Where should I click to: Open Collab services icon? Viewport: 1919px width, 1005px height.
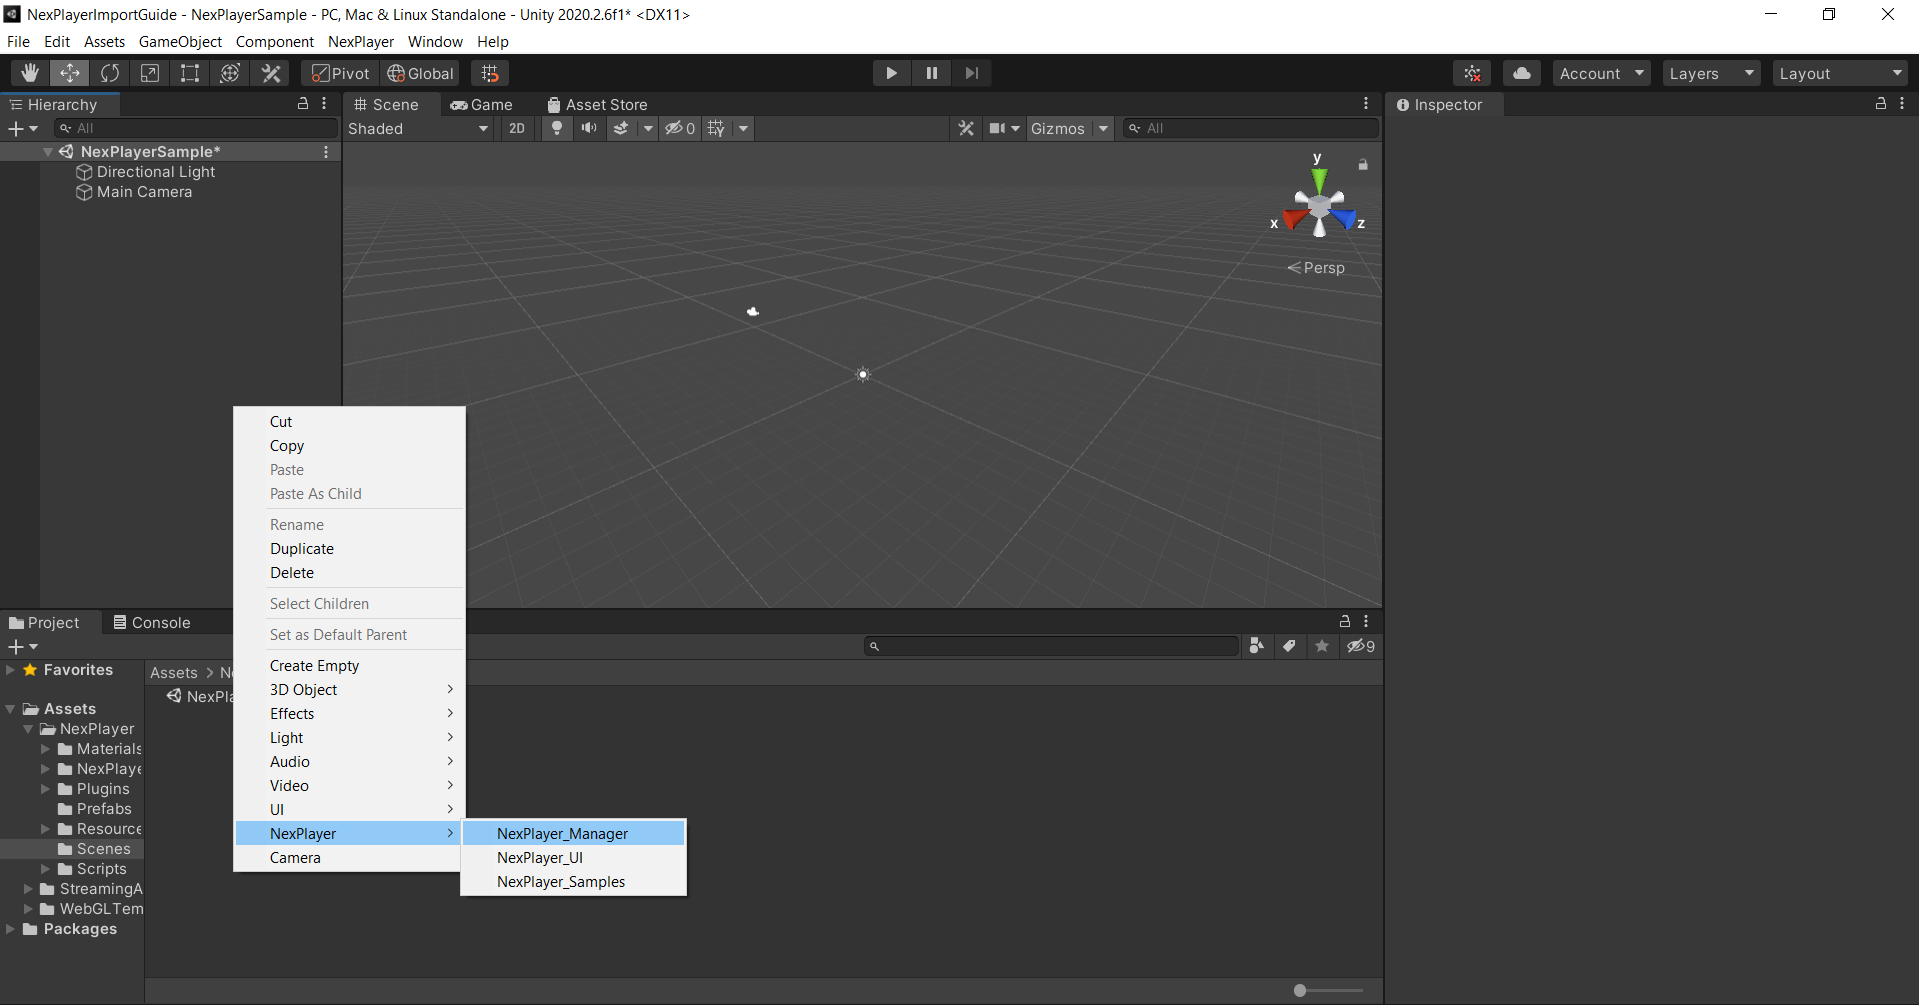1472,73
